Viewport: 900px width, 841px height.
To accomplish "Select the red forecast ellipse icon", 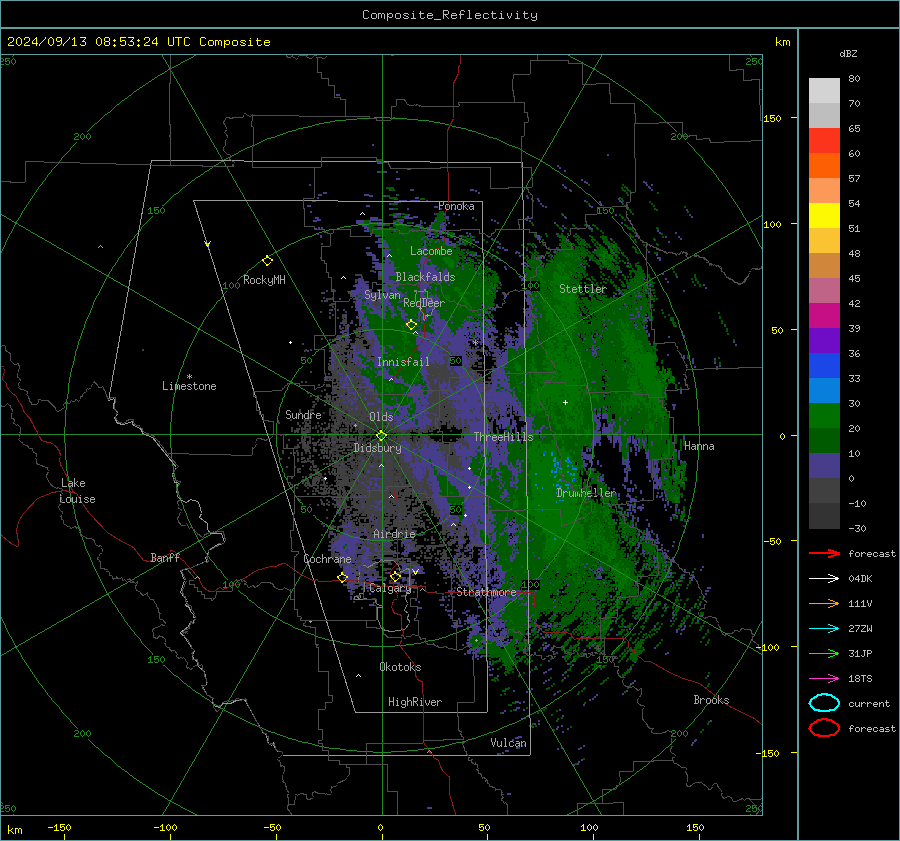I will coord(824,728).
